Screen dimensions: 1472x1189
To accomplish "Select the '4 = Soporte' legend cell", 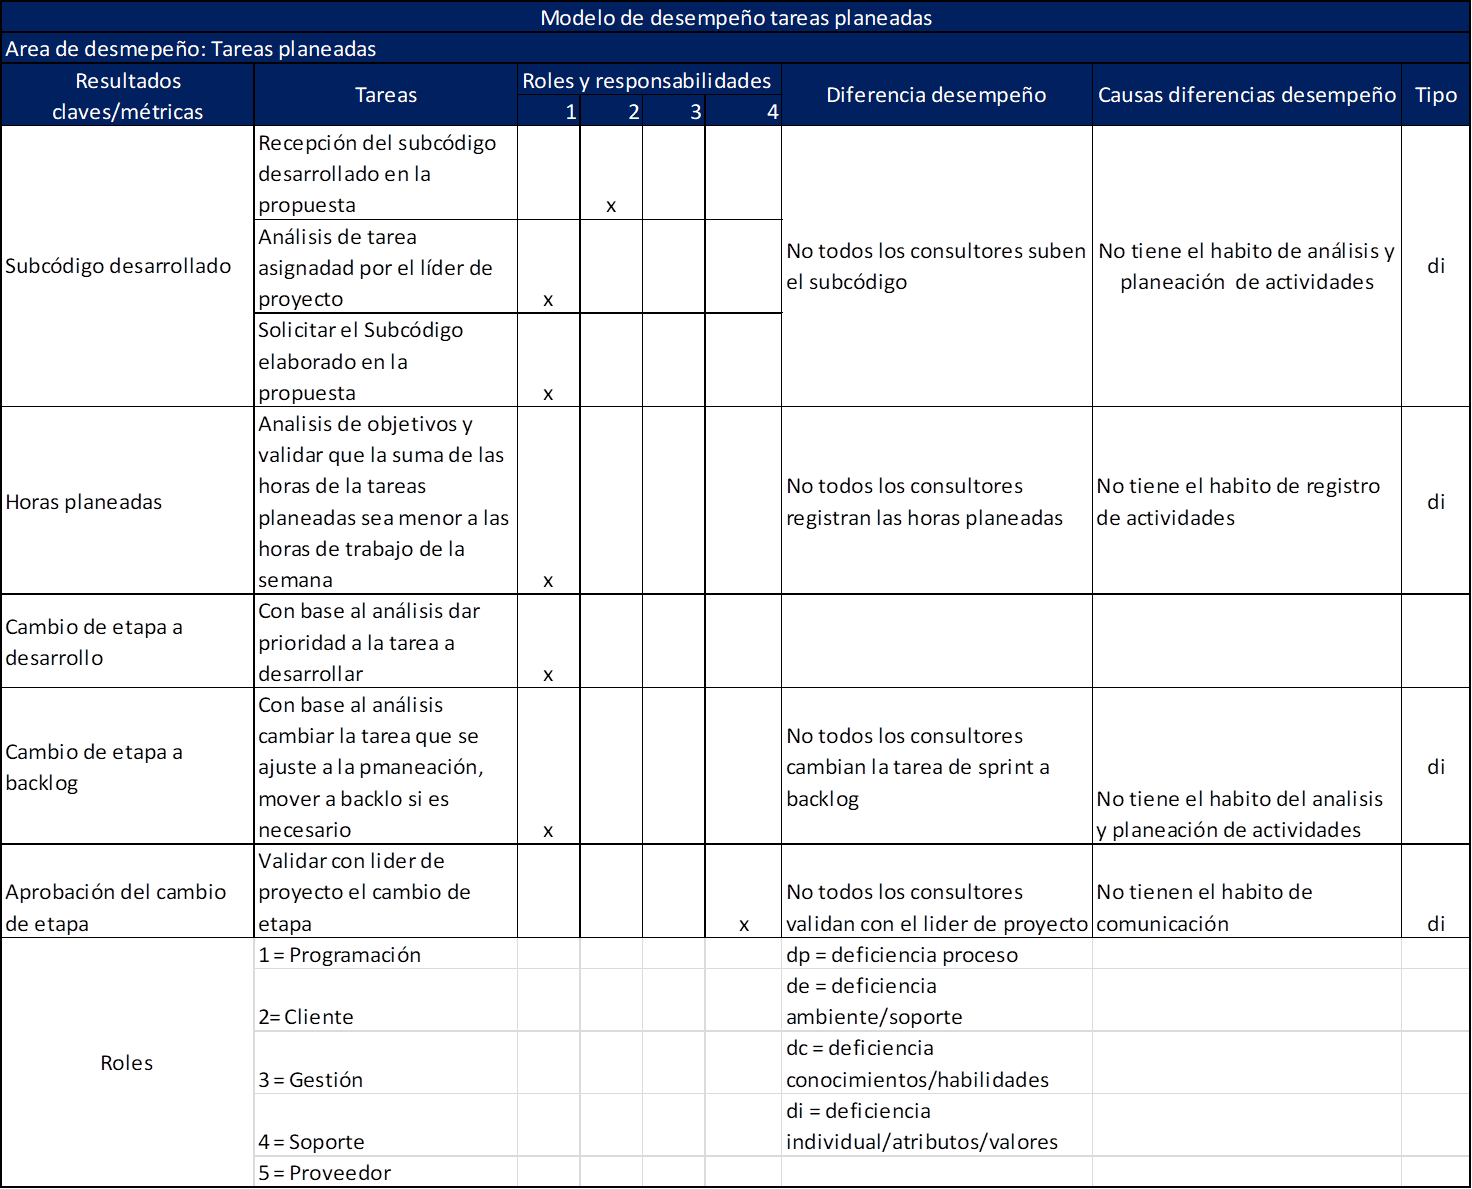I will point(386,1126).
